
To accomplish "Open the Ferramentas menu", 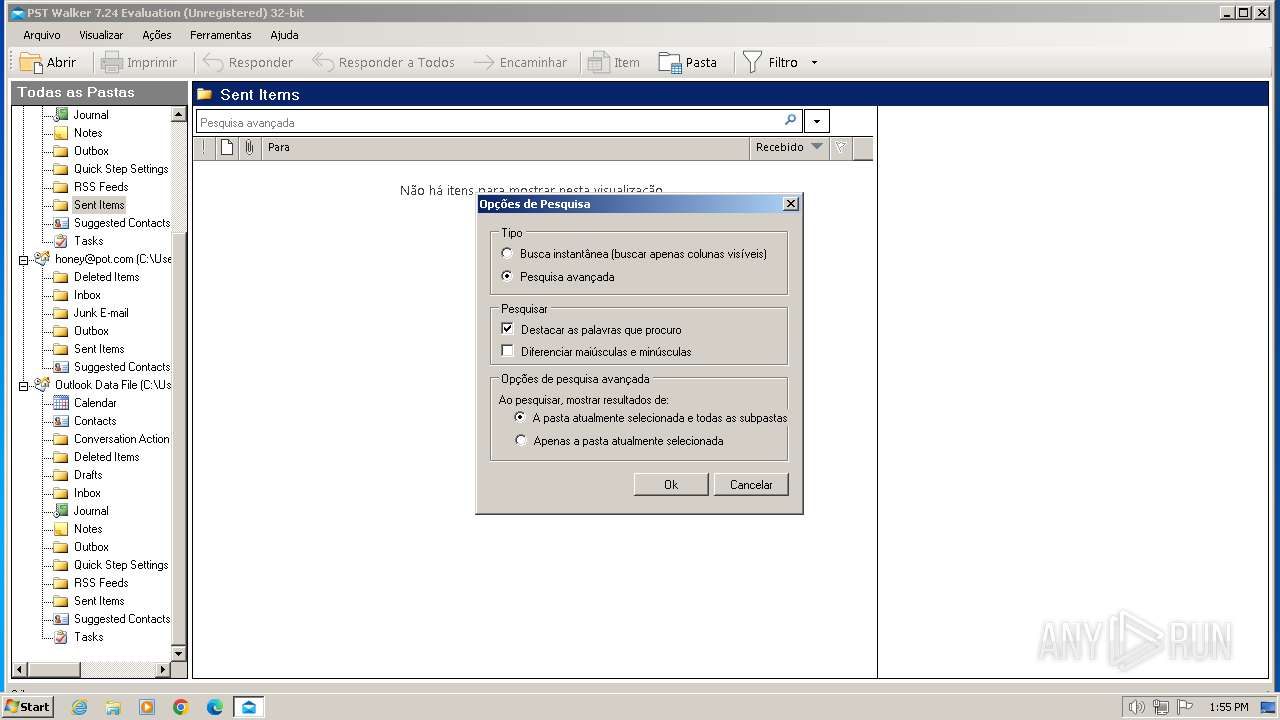I will 221,35.
